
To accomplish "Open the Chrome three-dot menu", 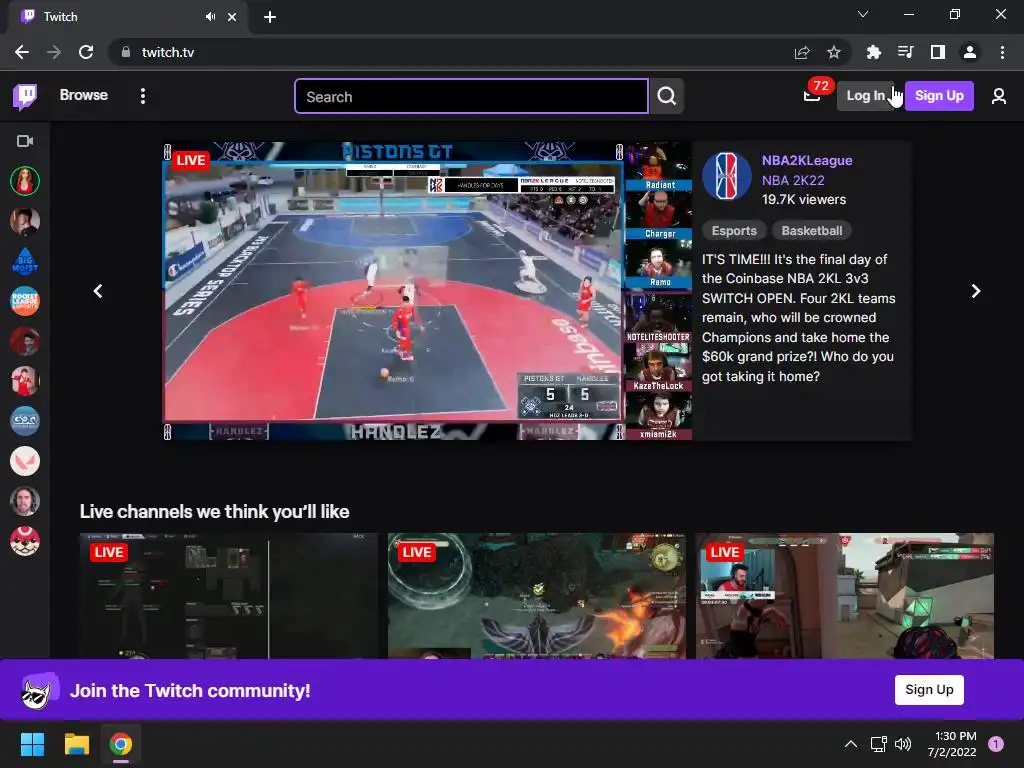I will (1002, 52).
